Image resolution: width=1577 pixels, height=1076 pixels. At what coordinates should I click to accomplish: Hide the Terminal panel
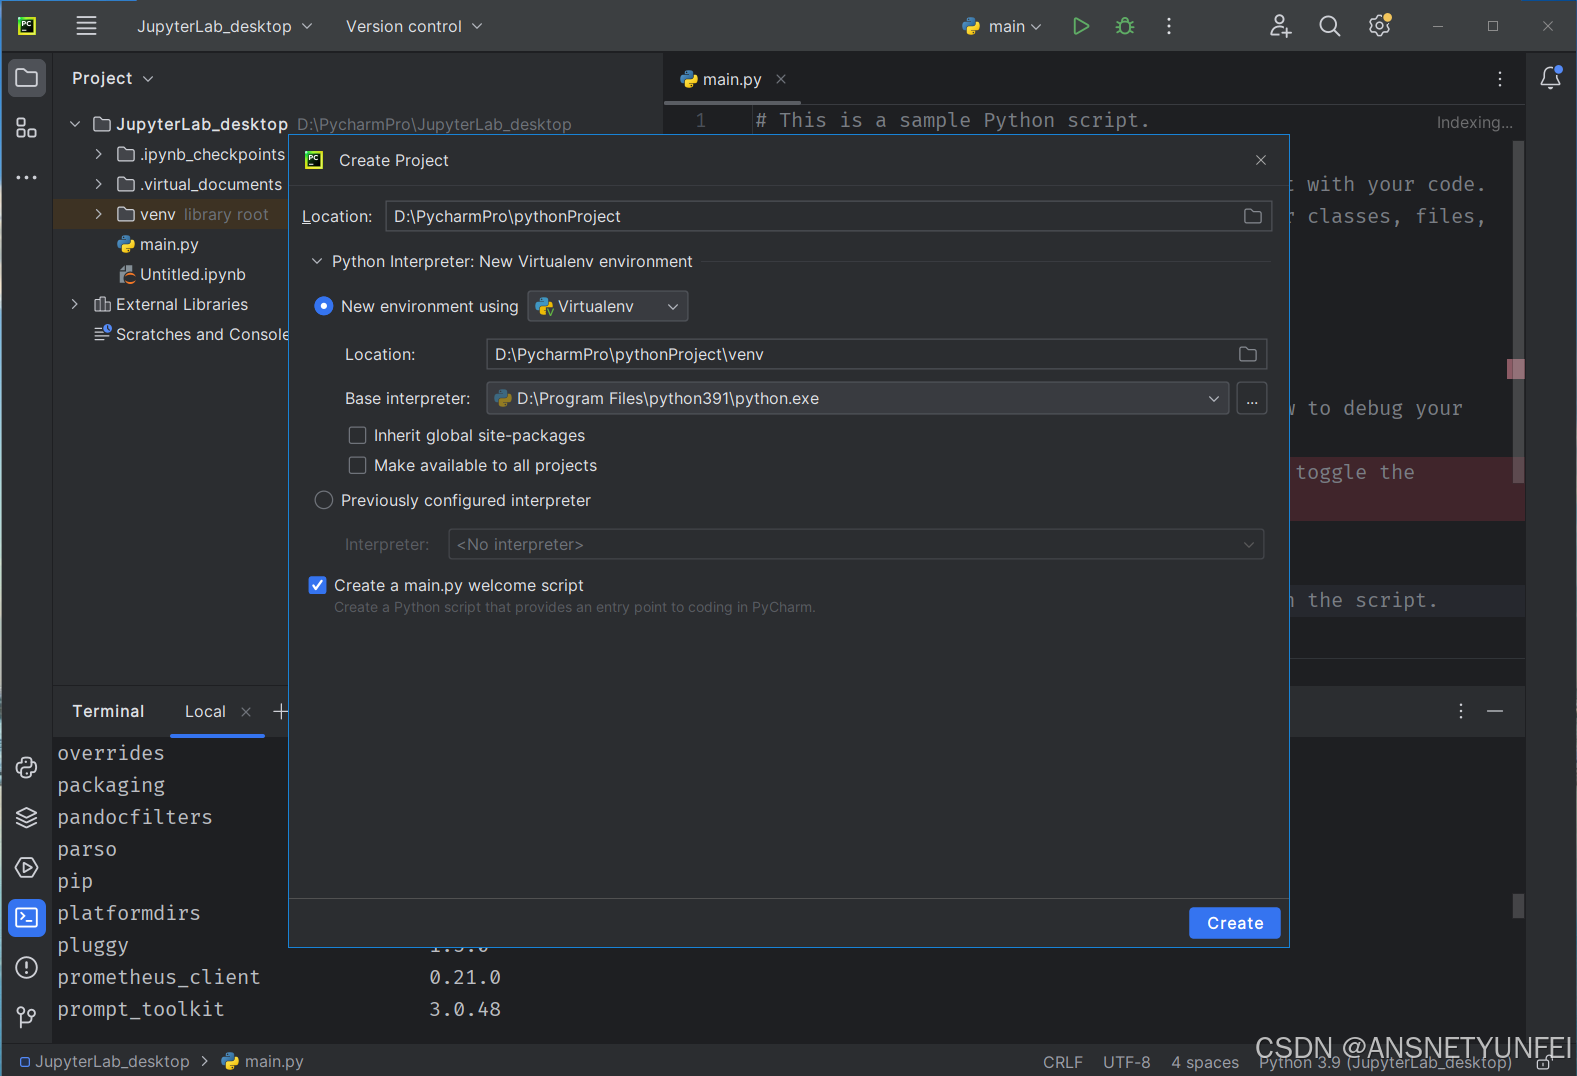tap(1495, 711)
